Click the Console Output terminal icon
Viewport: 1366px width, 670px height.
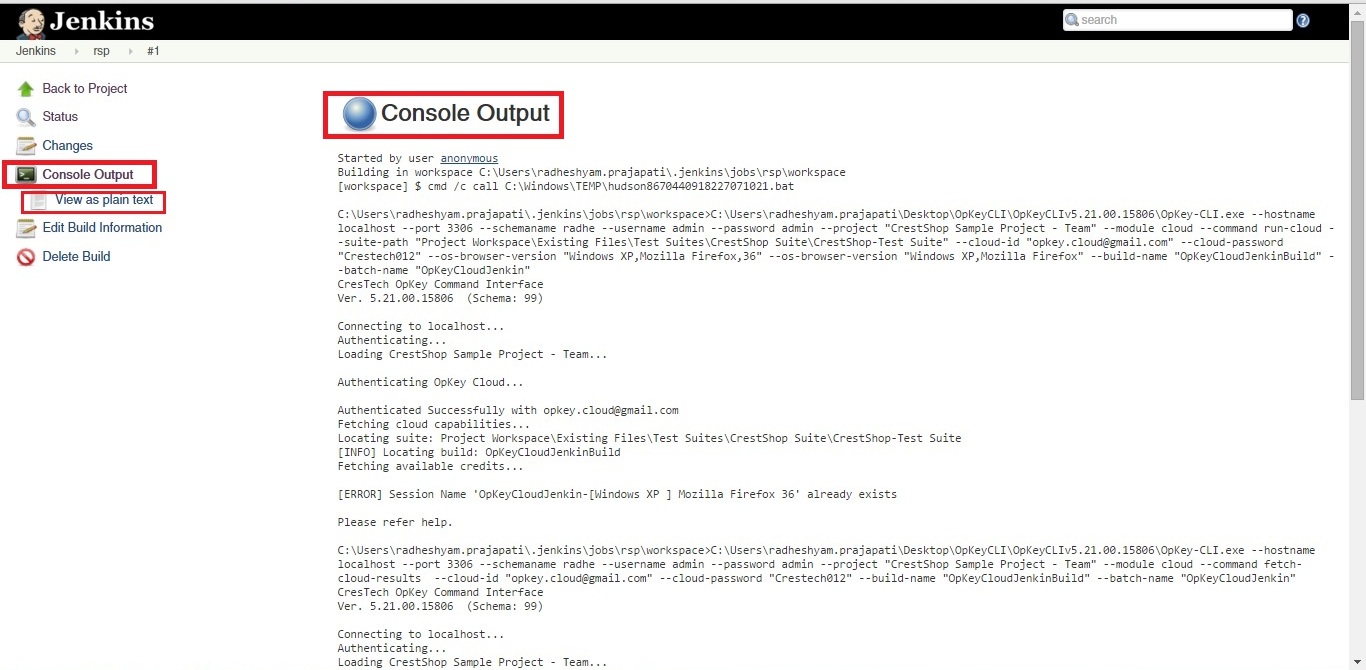(x=26, y=175)
